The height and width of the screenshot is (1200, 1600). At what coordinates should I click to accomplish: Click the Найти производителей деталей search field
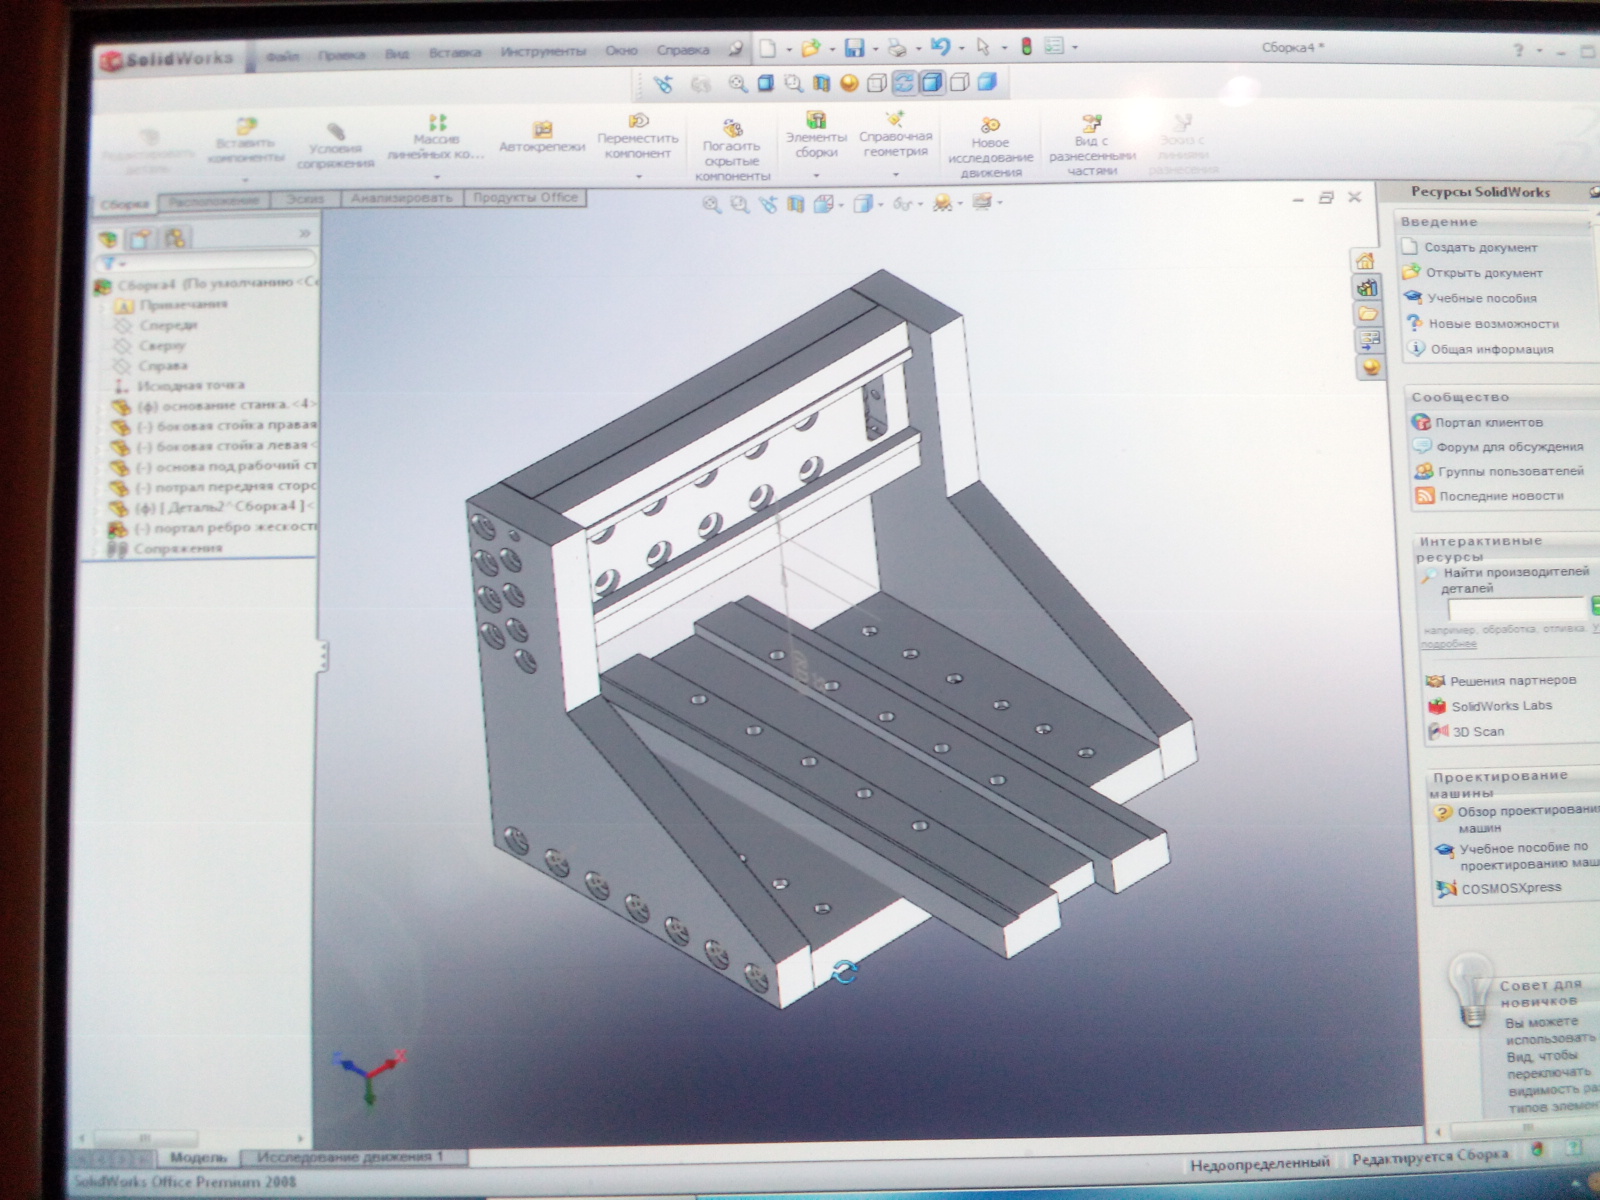click(x=1516, y=609)
